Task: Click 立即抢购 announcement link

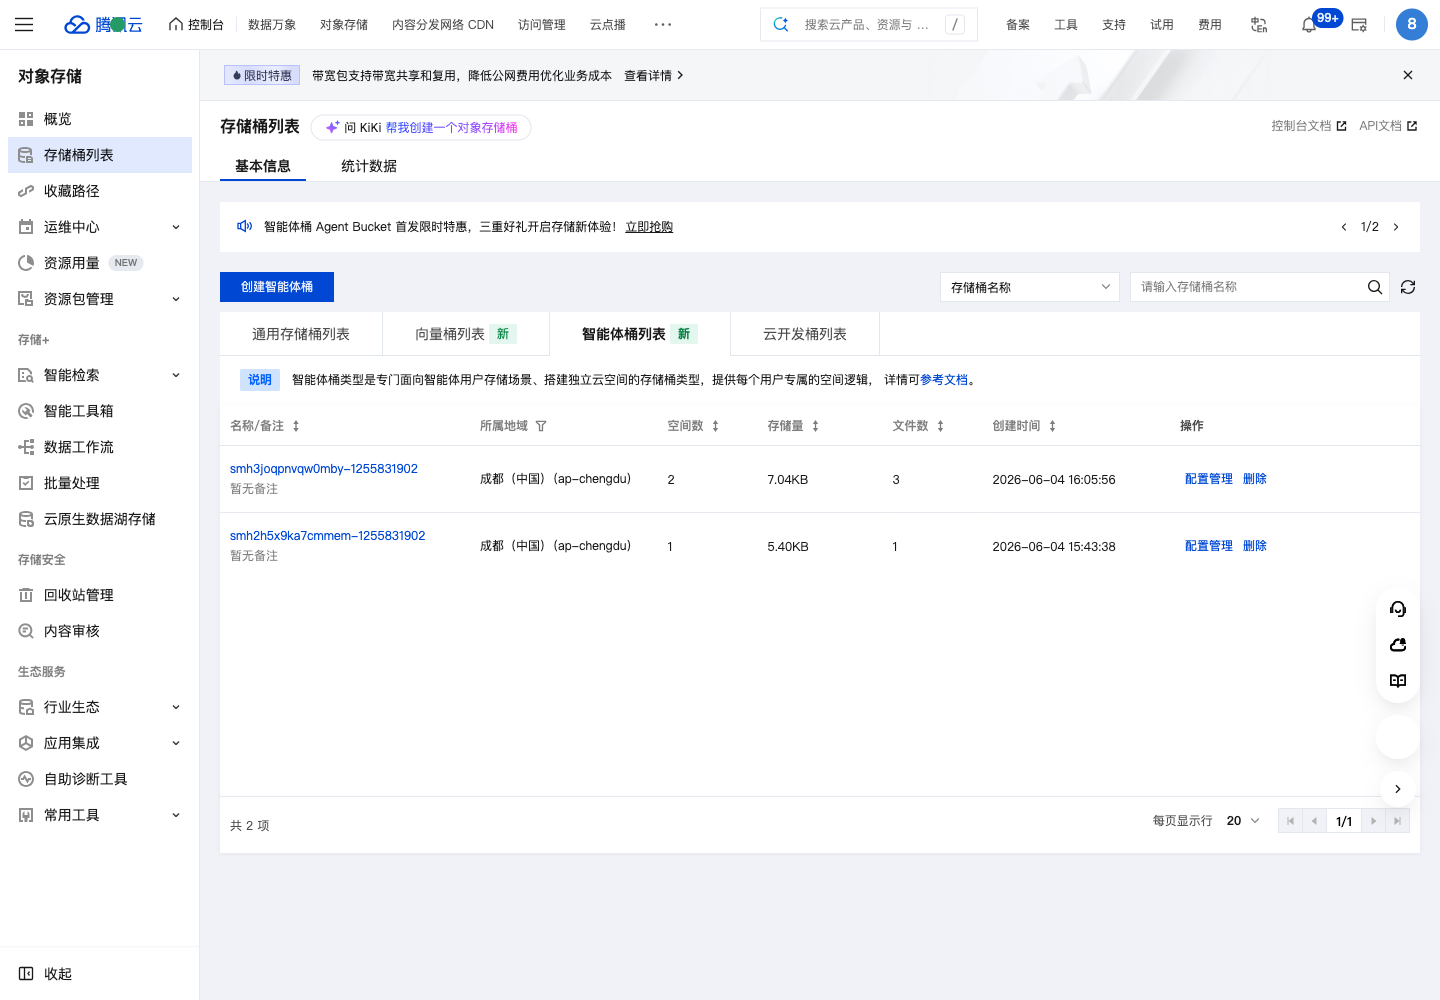Action: coord(649,227)
